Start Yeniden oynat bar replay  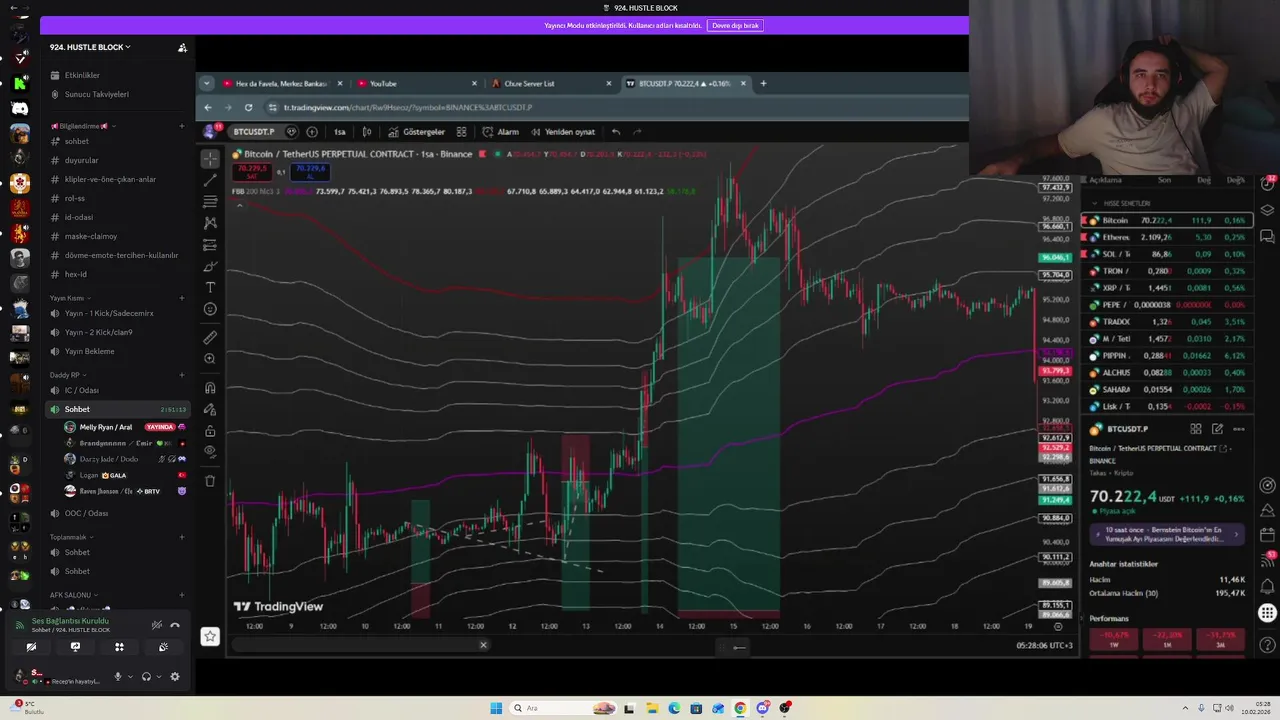pos(562,131)
